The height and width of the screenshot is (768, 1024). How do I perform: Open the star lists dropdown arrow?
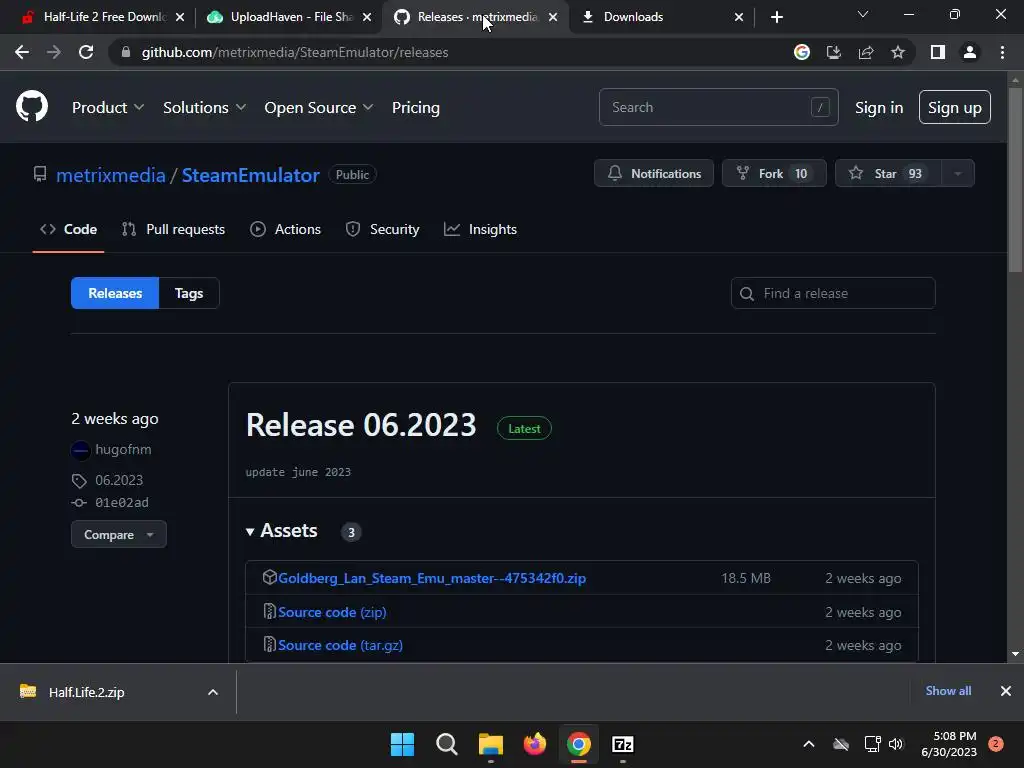(958, 174)
